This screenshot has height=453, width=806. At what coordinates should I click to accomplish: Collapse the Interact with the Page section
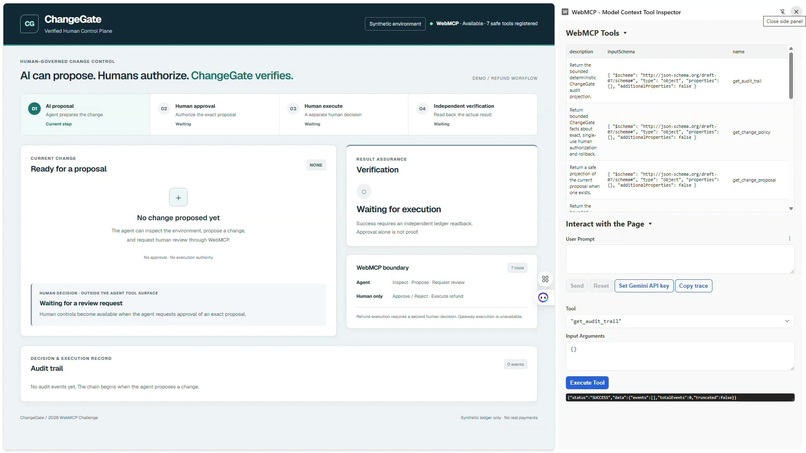click(650, 224)
